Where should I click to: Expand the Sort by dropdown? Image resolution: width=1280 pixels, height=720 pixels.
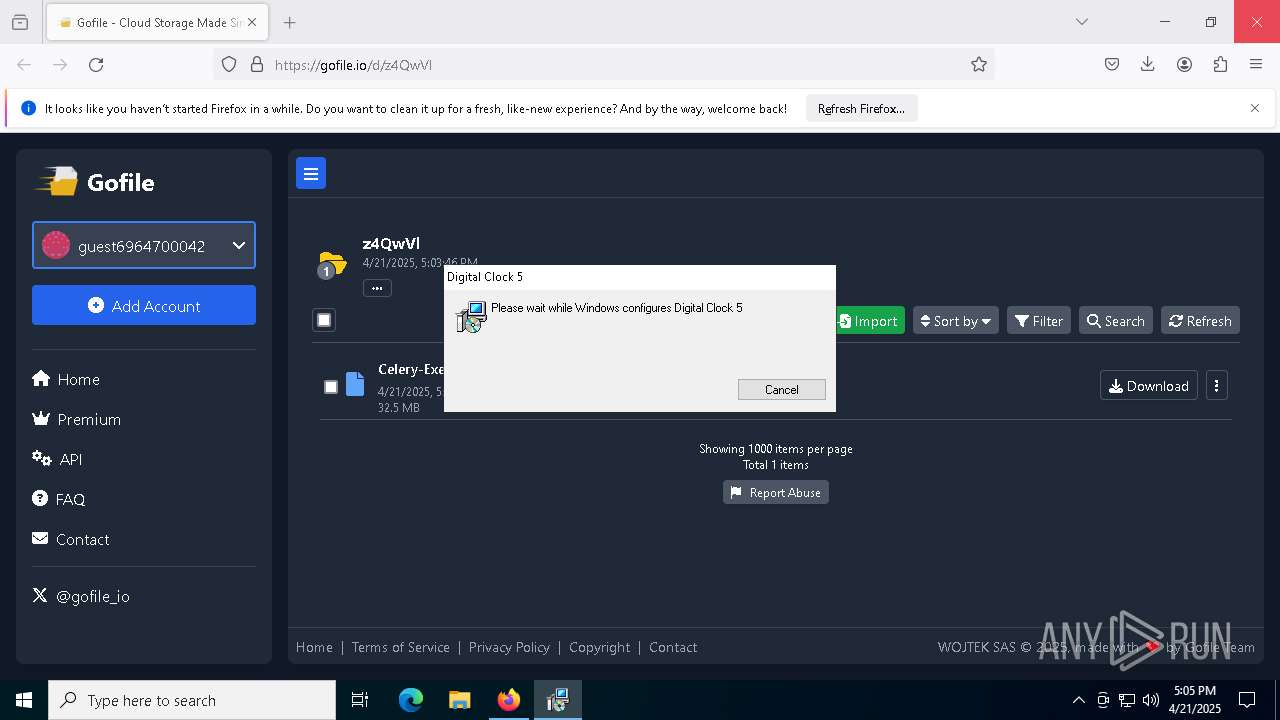click(955, 320)
